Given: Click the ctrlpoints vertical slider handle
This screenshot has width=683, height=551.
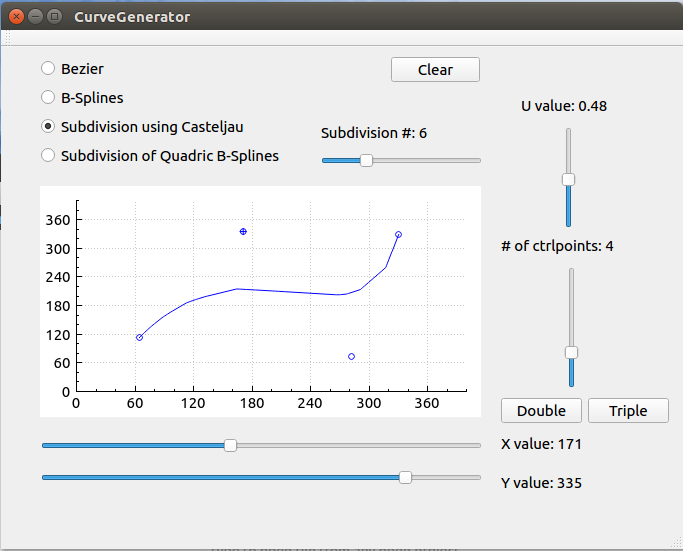Looking at the screenshot, I should pyautogui.click(x=571, y=352).
